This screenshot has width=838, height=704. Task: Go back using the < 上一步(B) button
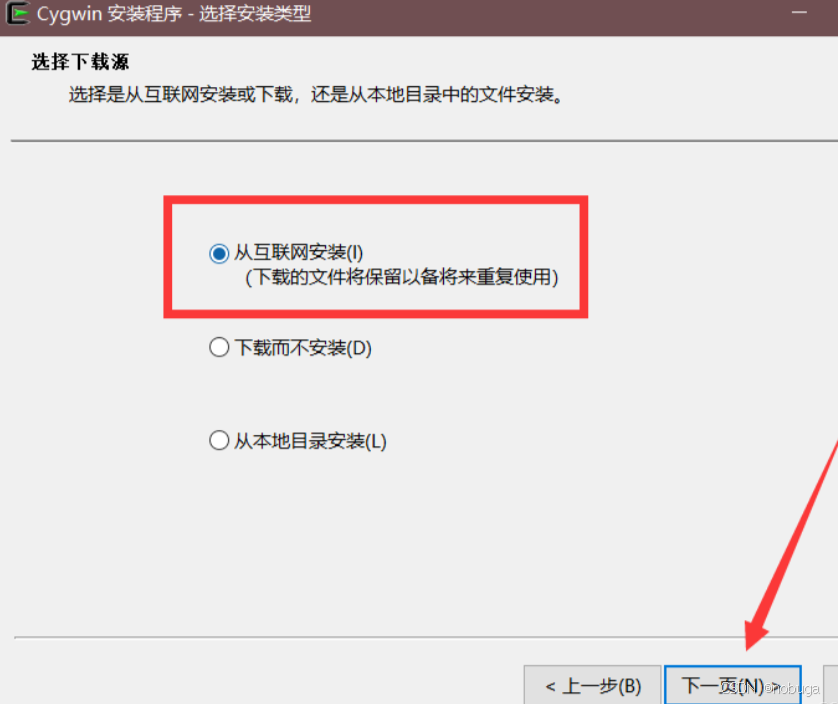click(x=592, y=685)
